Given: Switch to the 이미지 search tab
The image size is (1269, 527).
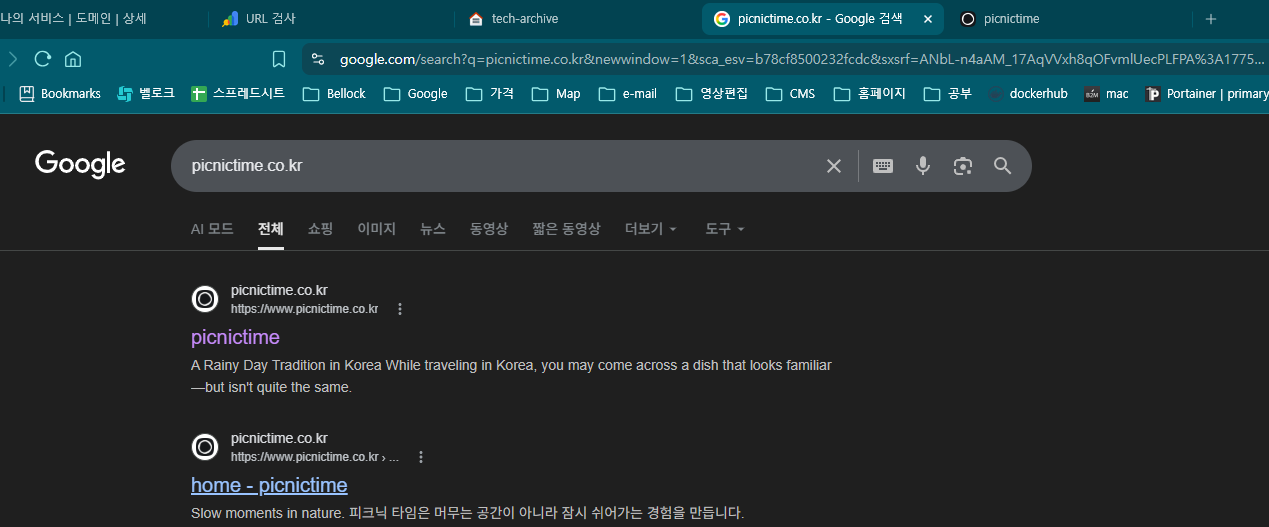Looking at the screenshot, I should click(377, 229).
